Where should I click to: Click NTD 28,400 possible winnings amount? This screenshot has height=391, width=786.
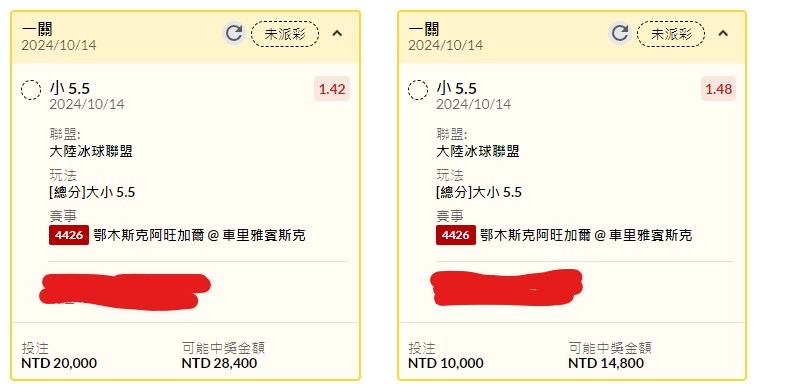pyautogui.click(x=219, y=363)
